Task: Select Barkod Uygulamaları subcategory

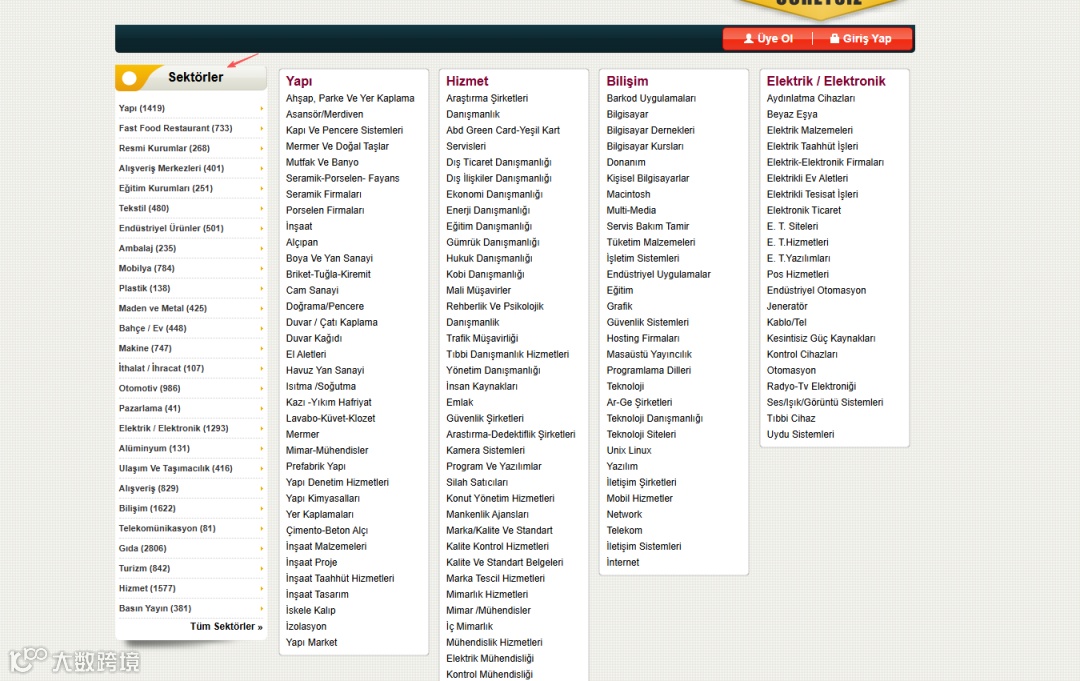Action: pos(651,98)
